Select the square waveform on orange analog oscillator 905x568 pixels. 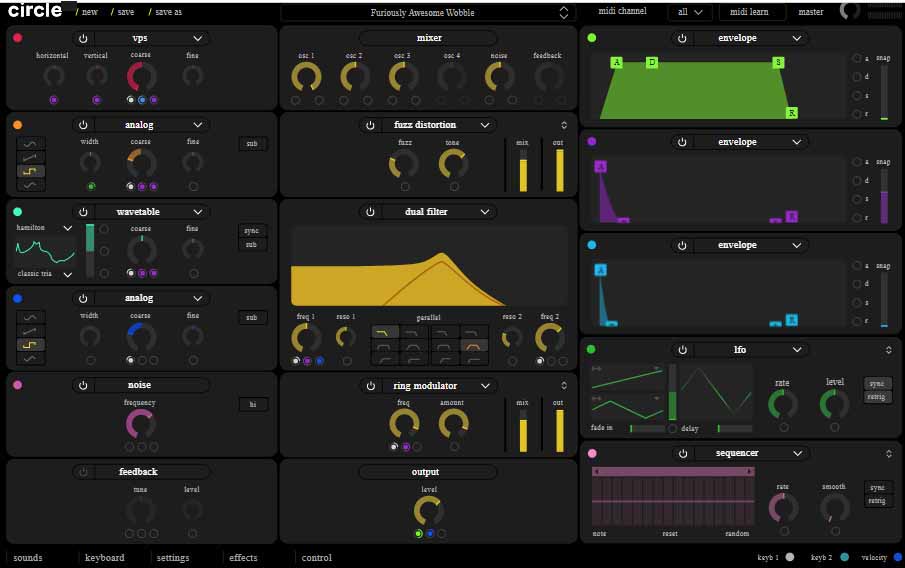[x=31, y=171]
